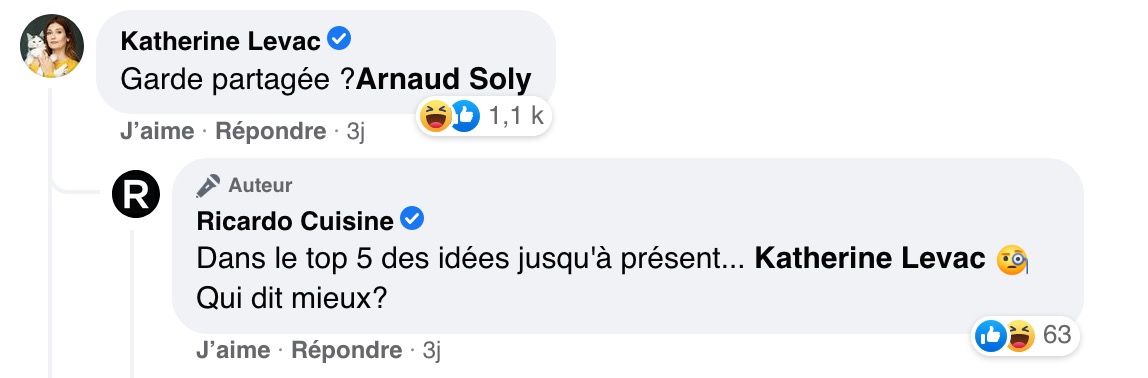Image resolution: width=1148 pixels, height=378 pixels.
Task: Click the Ricardo Cuisine R logo avatar
Action: 135,194
